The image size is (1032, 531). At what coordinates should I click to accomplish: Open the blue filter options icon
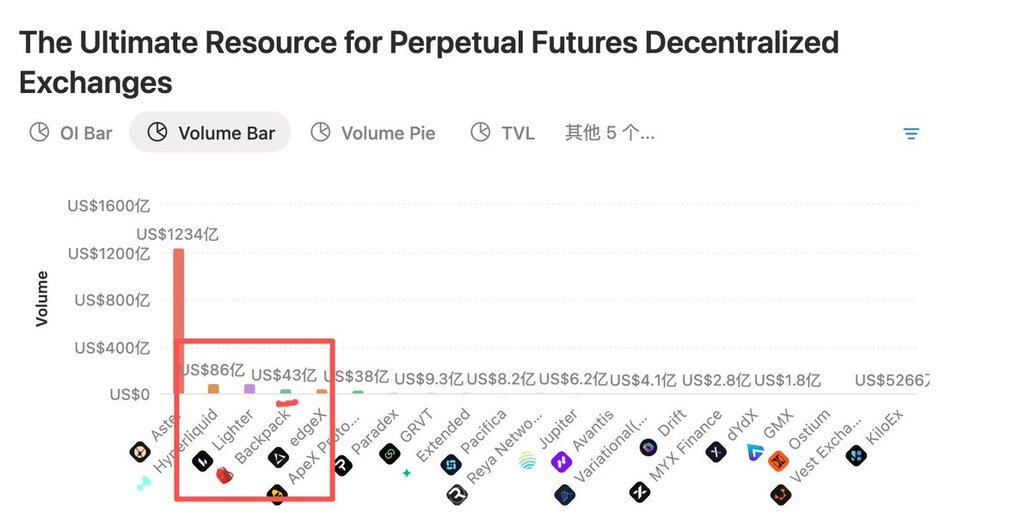[911, 133]
